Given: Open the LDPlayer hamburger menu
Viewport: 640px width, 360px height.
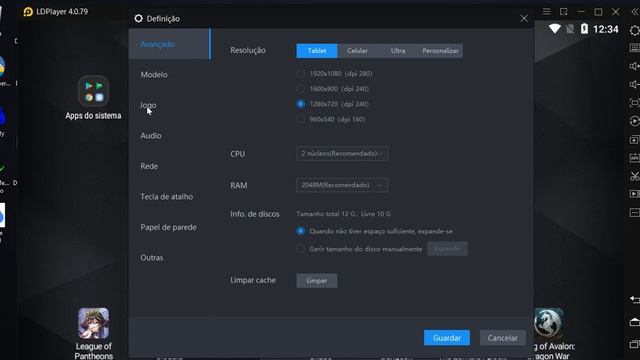Looking at the screenshot, I should [x=547, y=12].
